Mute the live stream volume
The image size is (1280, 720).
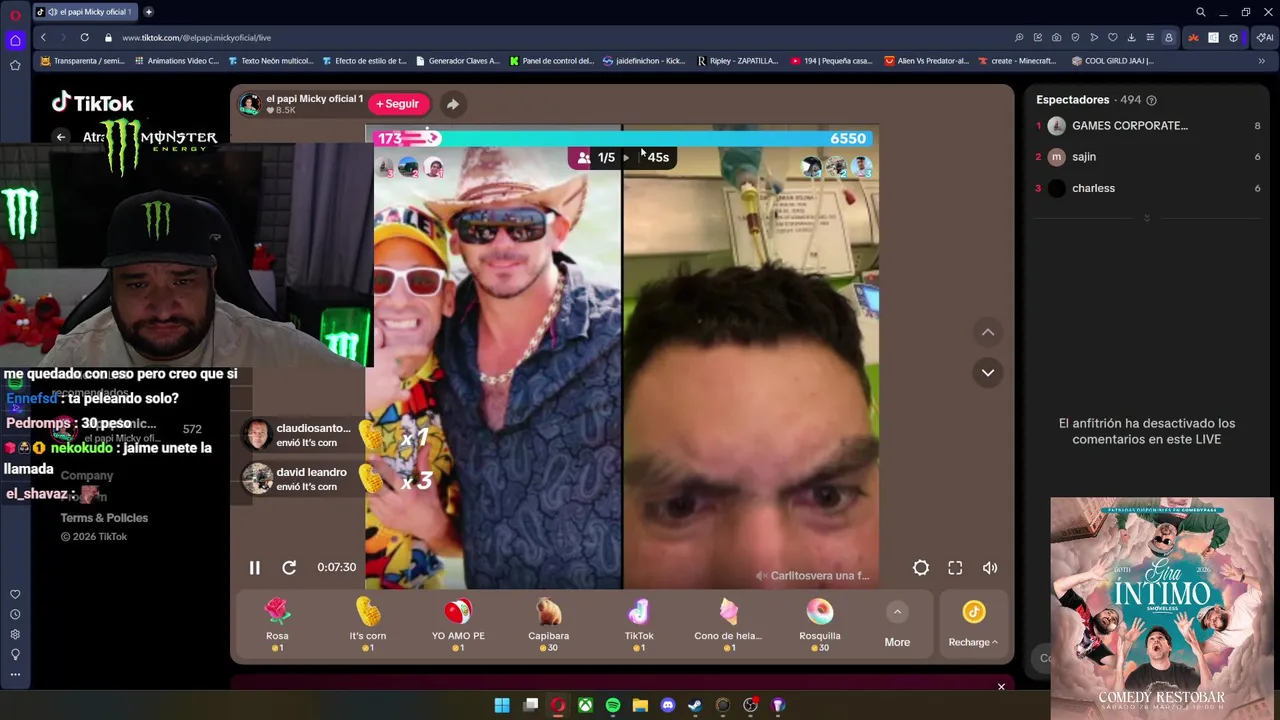pos(990,567)
